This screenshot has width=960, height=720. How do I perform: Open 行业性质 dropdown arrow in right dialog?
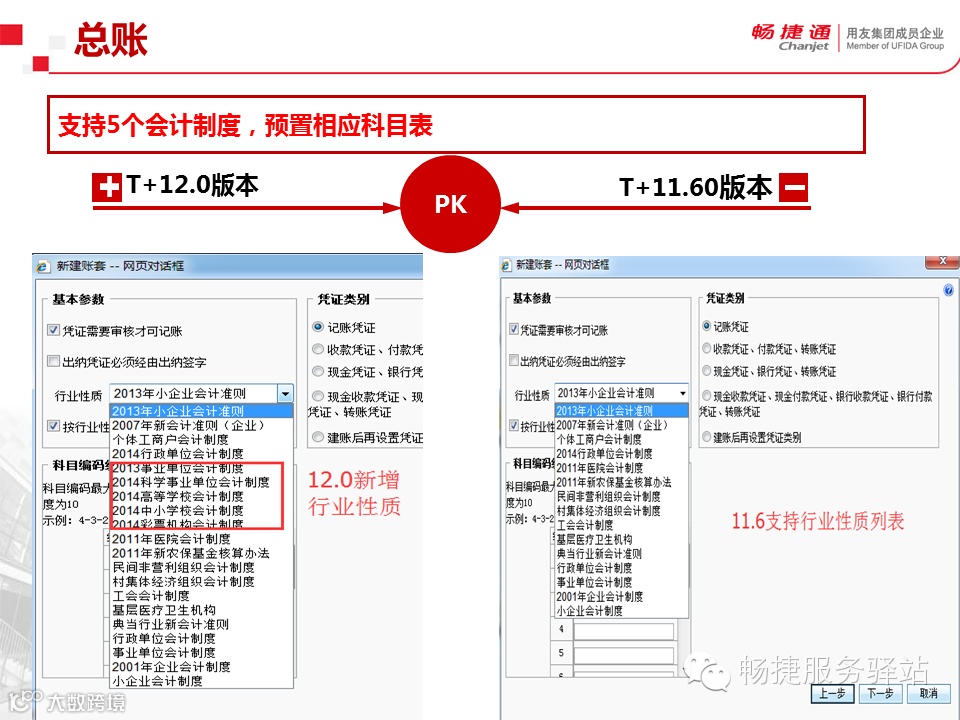[682, 392]
